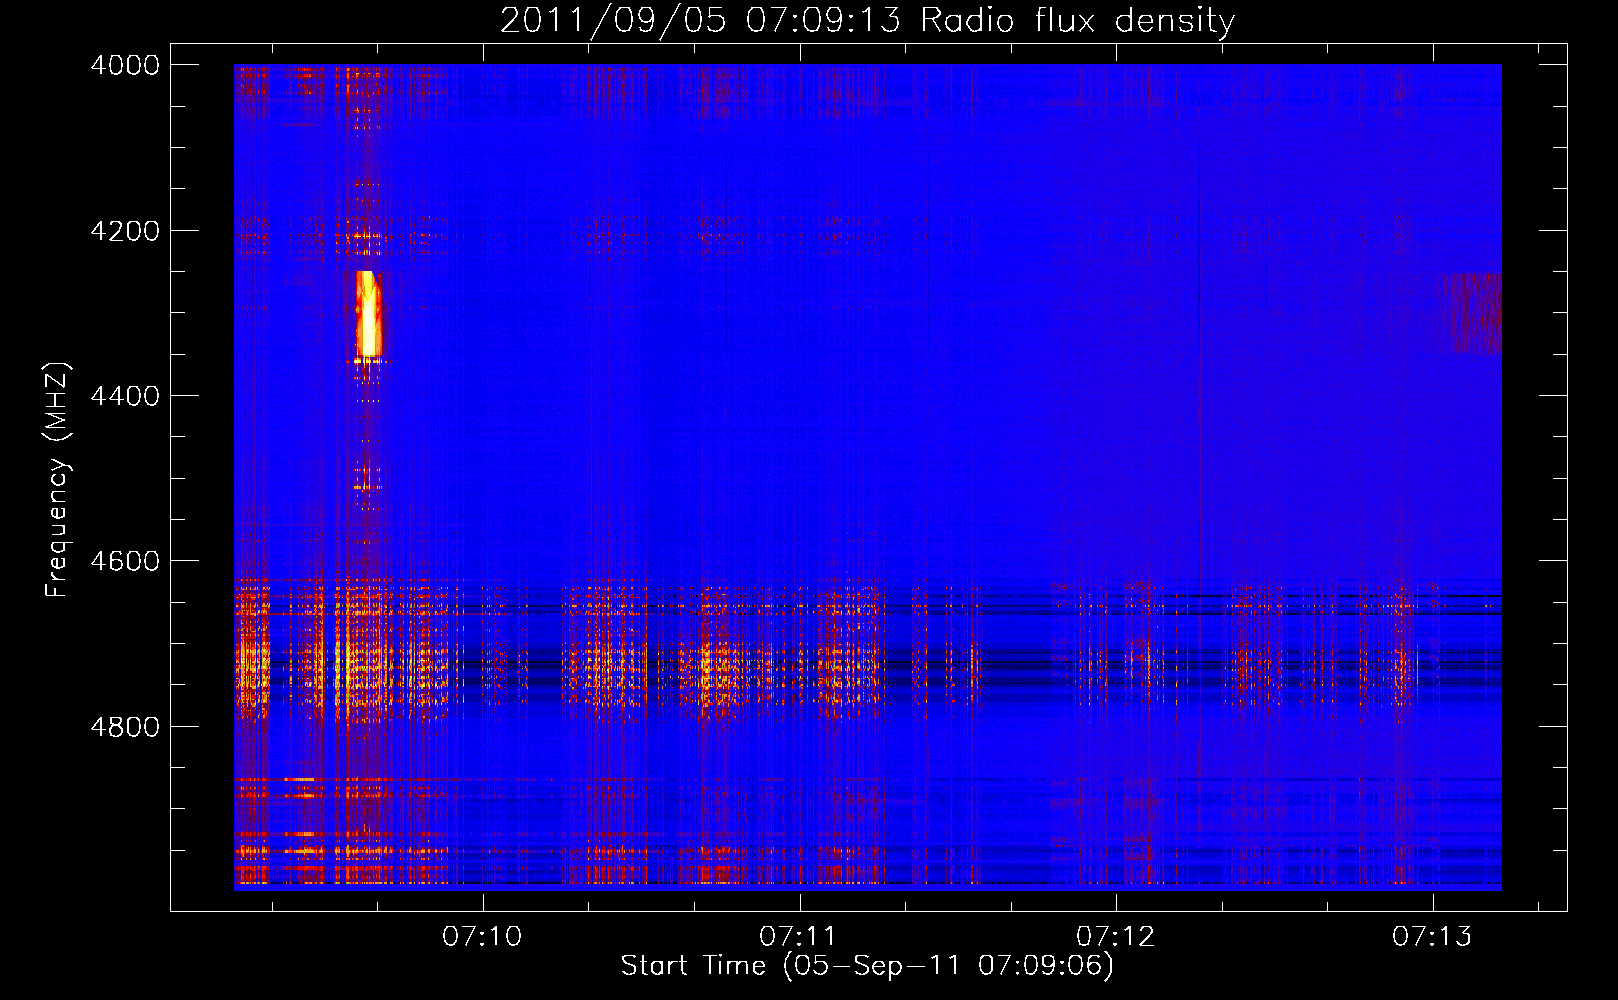
Task: Click the 4400 frequency tick label
Action: tap(125, 396)
